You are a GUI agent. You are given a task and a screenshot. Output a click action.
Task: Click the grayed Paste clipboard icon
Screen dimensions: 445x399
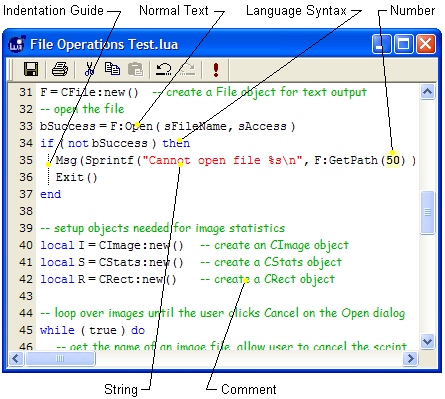[136, 69]
